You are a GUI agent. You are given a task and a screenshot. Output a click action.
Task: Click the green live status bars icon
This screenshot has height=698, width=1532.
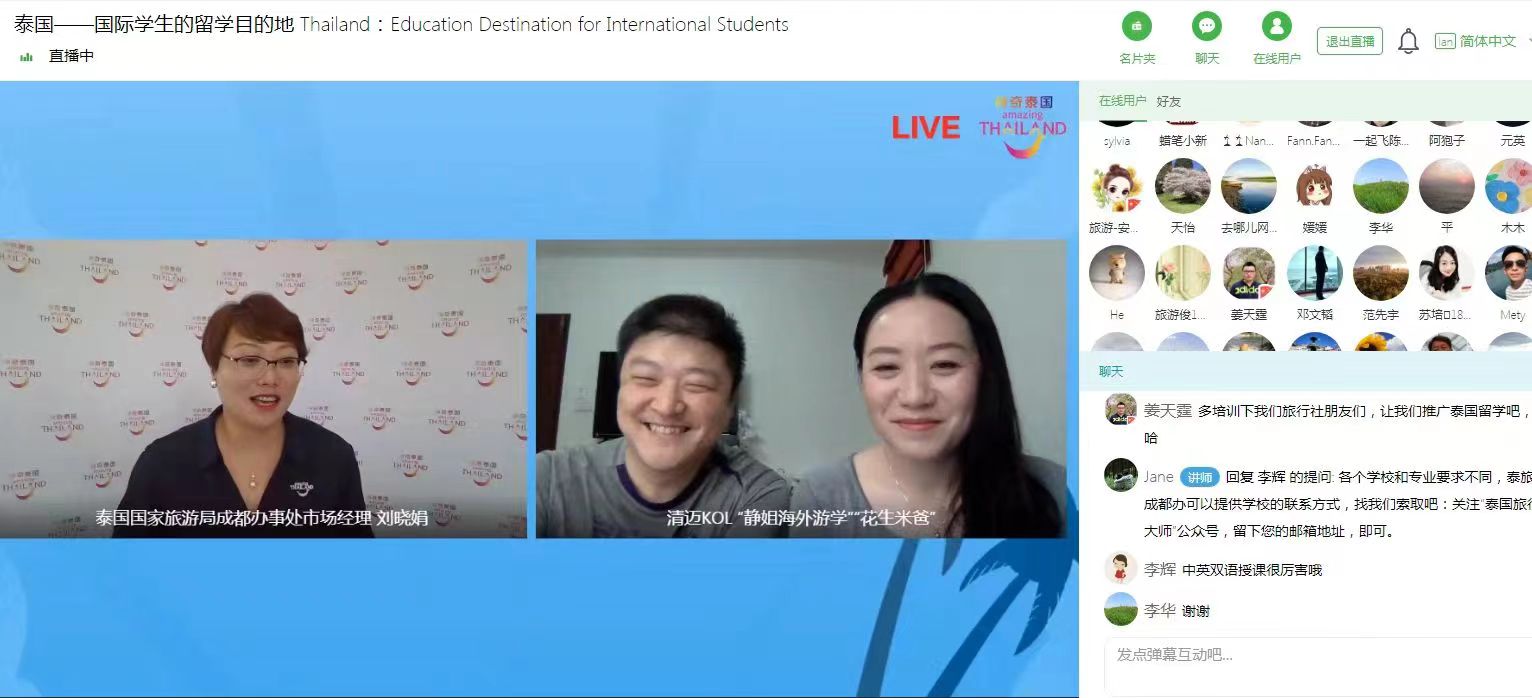pos(26,57)
